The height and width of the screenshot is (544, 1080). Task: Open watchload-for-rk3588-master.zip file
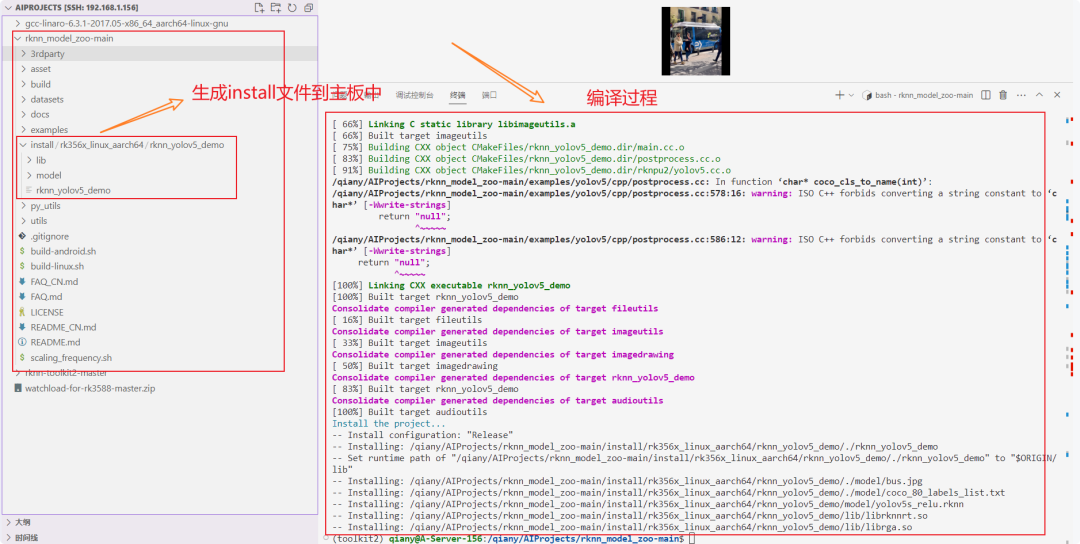click(90, 388)
